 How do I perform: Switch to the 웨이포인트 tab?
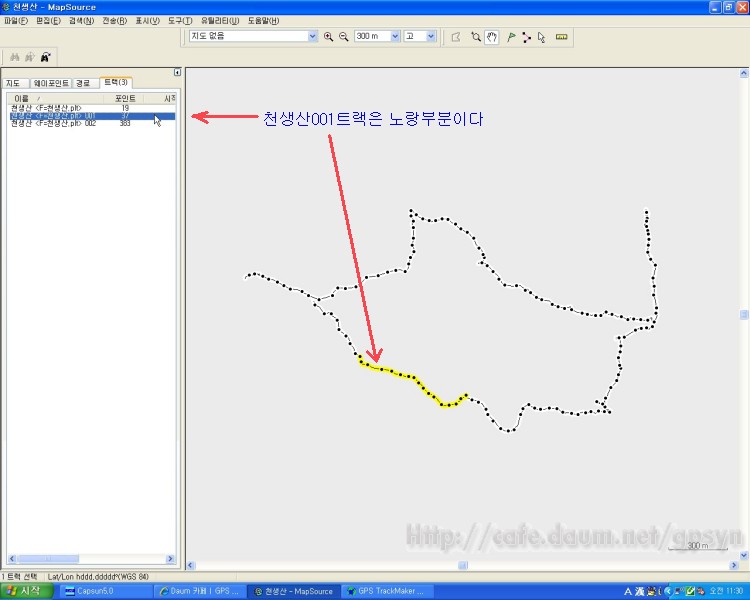tap(51, 83)
